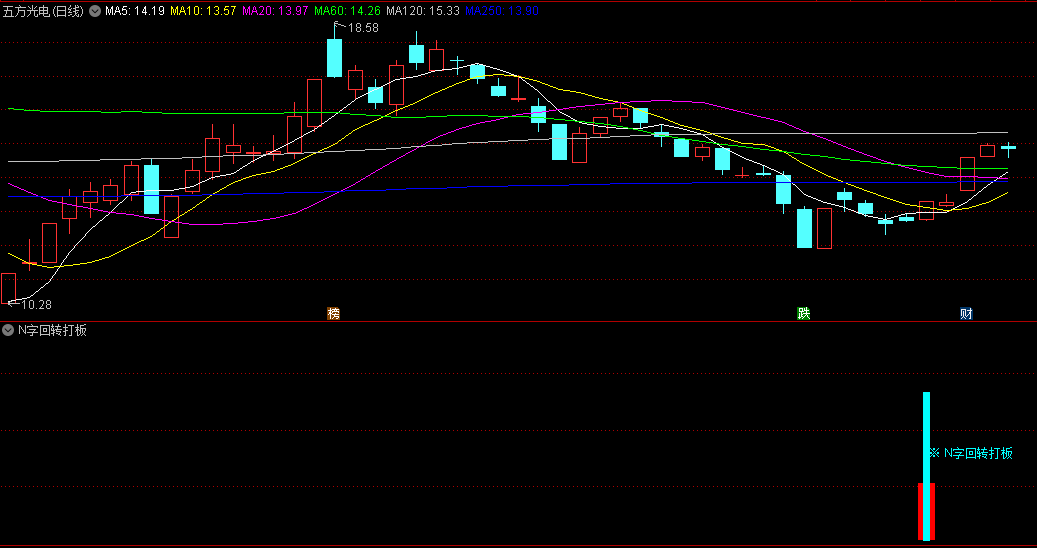This screenshot has width=1037, height=548.
Task: Open the dropdown arrow beside 五方光电(日线)
Action: [95, 11]
